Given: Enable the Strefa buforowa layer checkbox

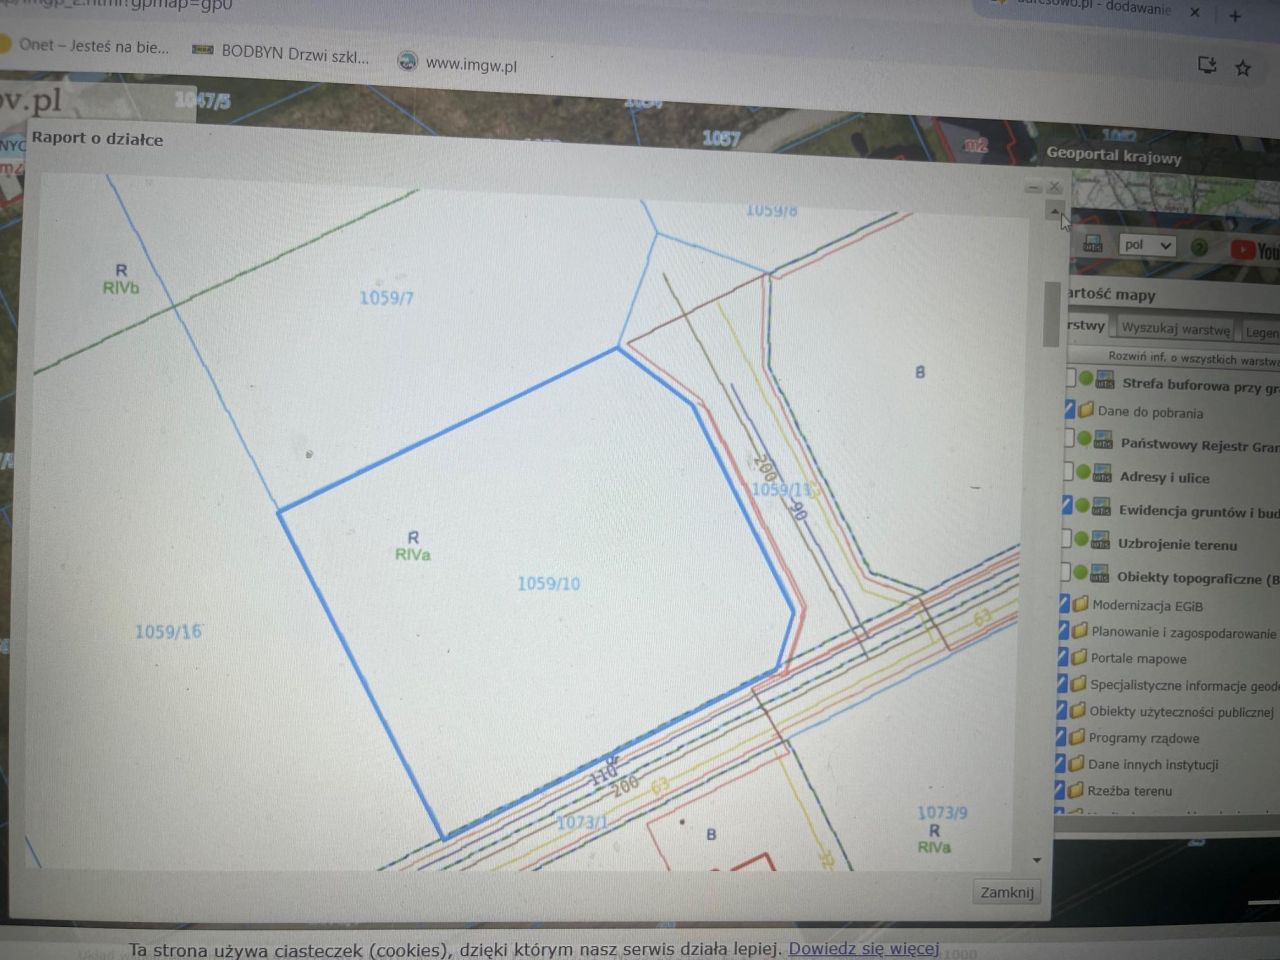Looking at the screenshot, I should (1071, 378).
